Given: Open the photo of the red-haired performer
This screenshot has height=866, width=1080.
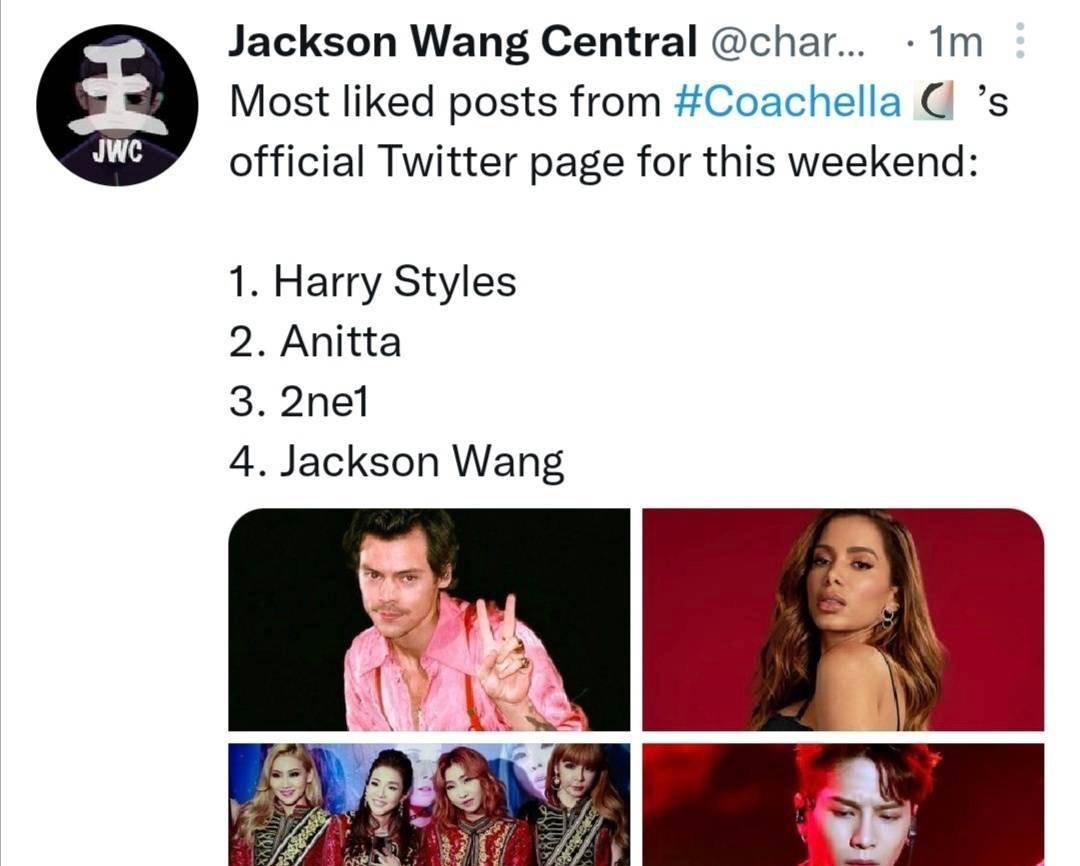Looking at the screenshot, I should (x=843, y=804).
